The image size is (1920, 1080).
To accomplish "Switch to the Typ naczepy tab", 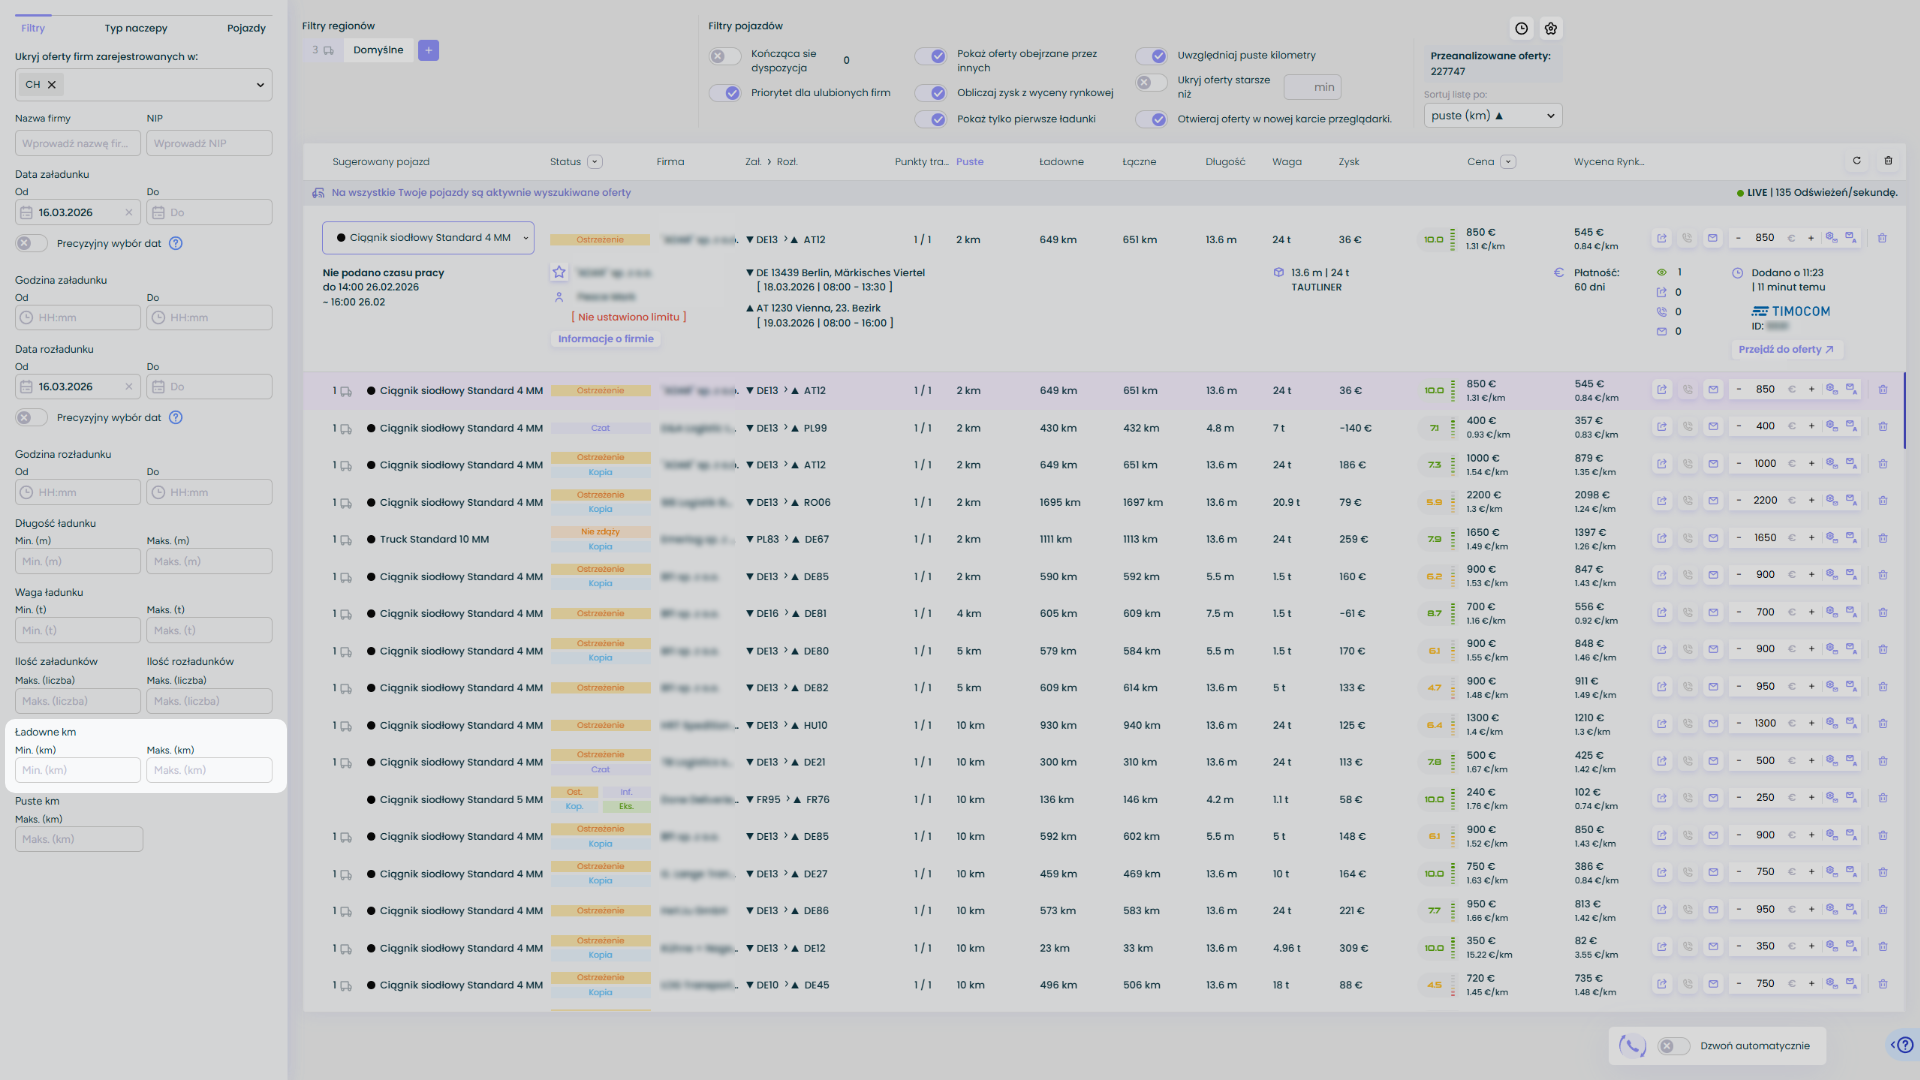I will [136, 28].
